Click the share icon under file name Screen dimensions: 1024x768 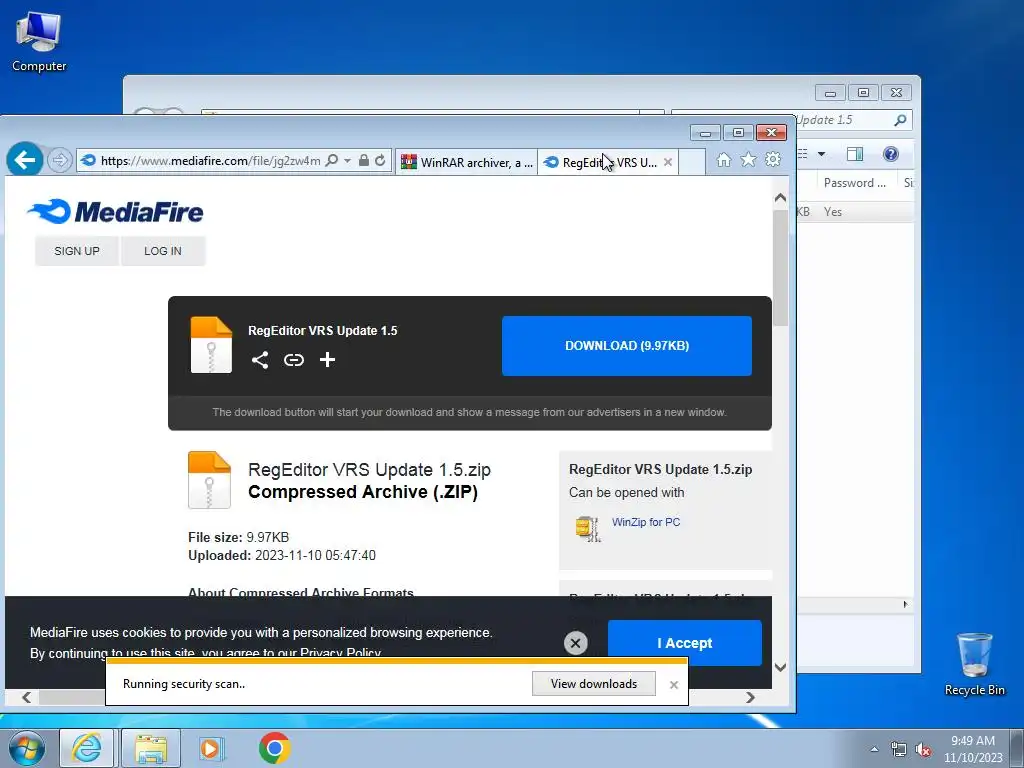click(260, 360)
